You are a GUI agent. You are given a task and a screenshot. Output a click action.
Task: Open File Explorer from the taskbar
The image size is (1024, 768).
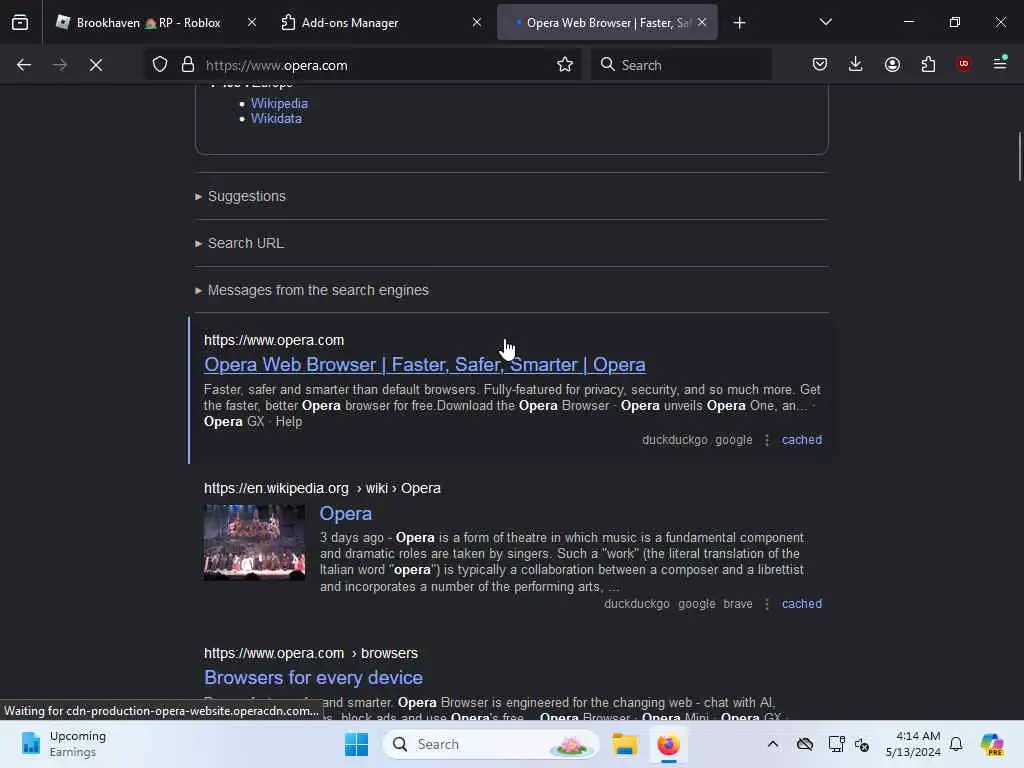tap(624, 744)
